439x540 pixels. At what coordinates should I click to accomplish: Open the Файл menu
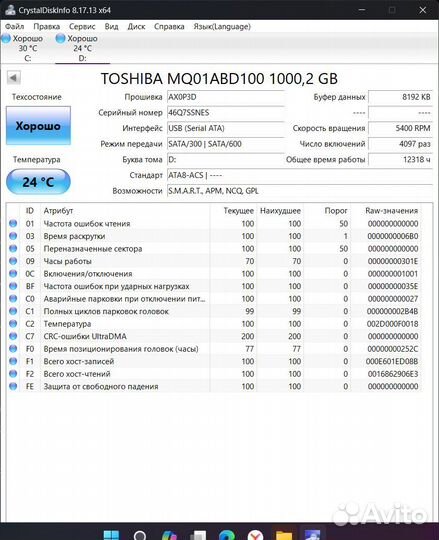[14, 27]
